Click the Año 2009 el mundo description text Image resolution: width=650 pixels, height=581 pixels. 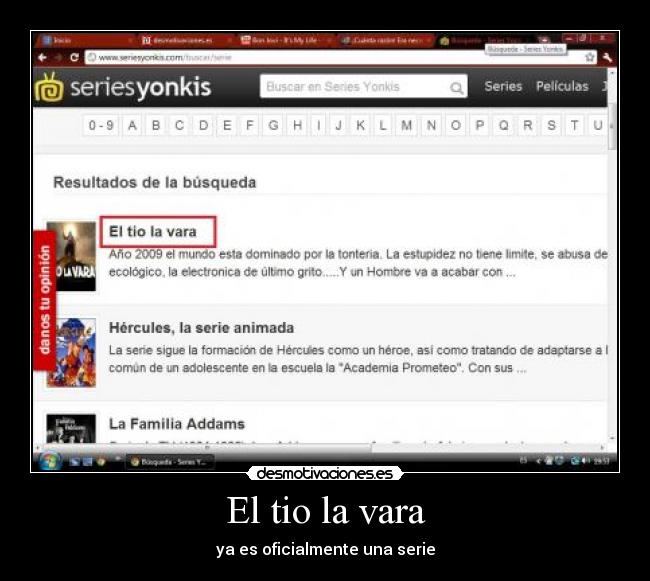(x=358, y=263)
